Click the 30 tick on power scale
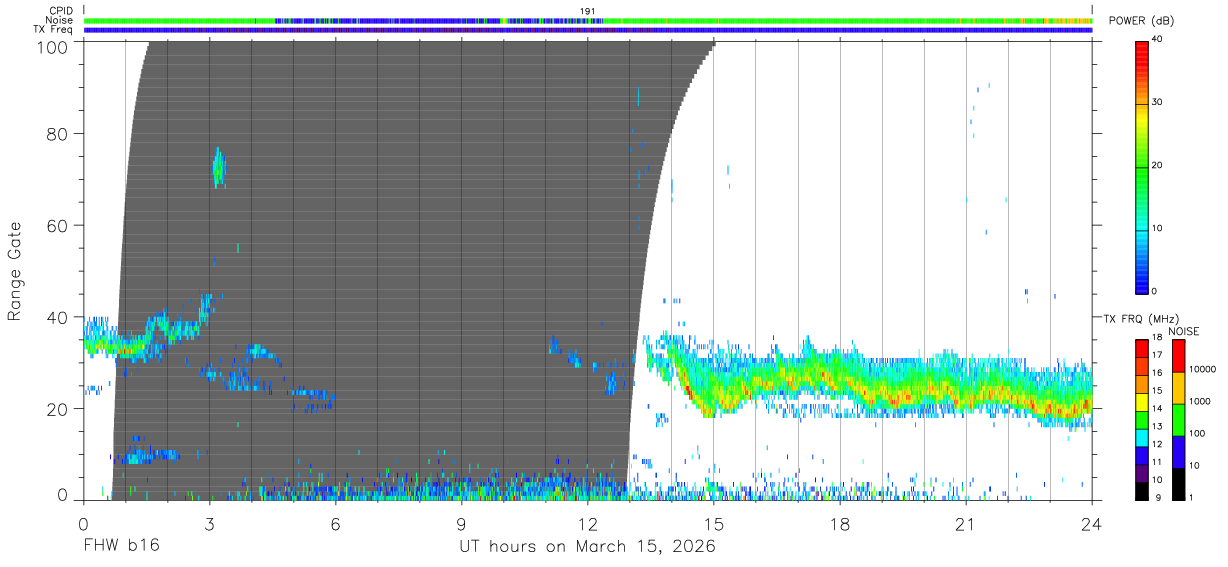1228x567 pixels. 1158,103
